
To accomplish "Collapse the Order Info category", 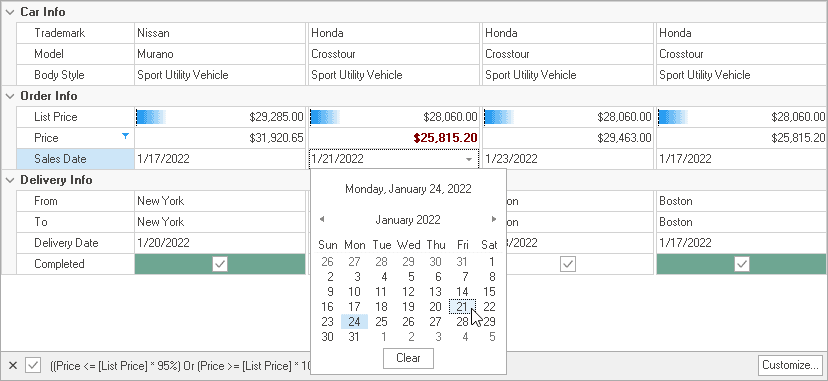I will coord(10,96).
